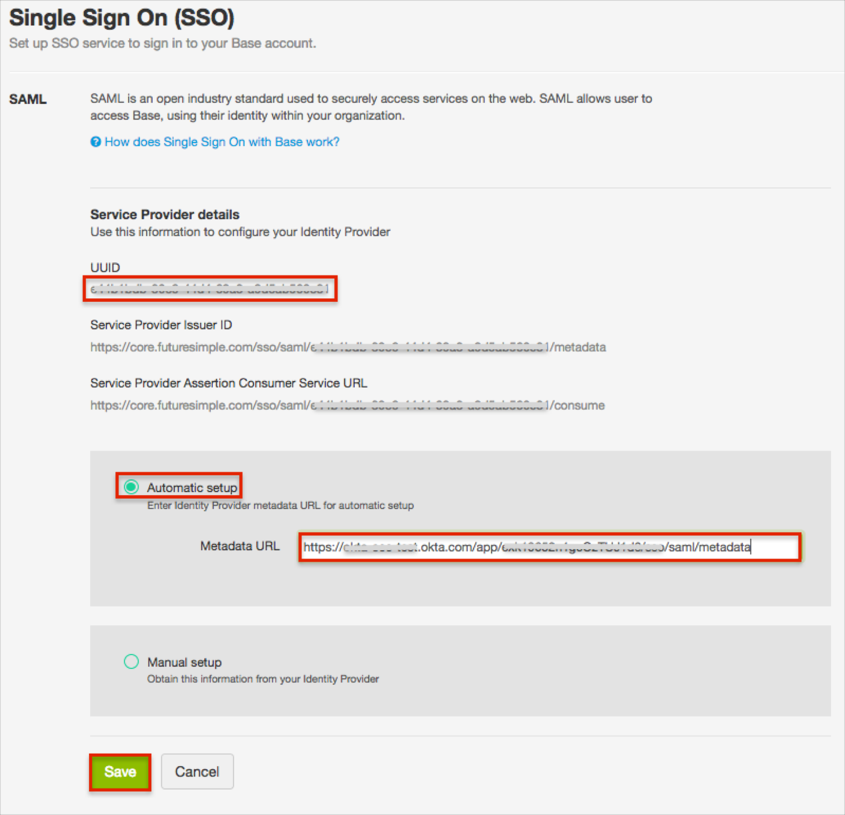Click the 'UUID' label text
Viewport: 845px width, 815px height.
[105, 270]
